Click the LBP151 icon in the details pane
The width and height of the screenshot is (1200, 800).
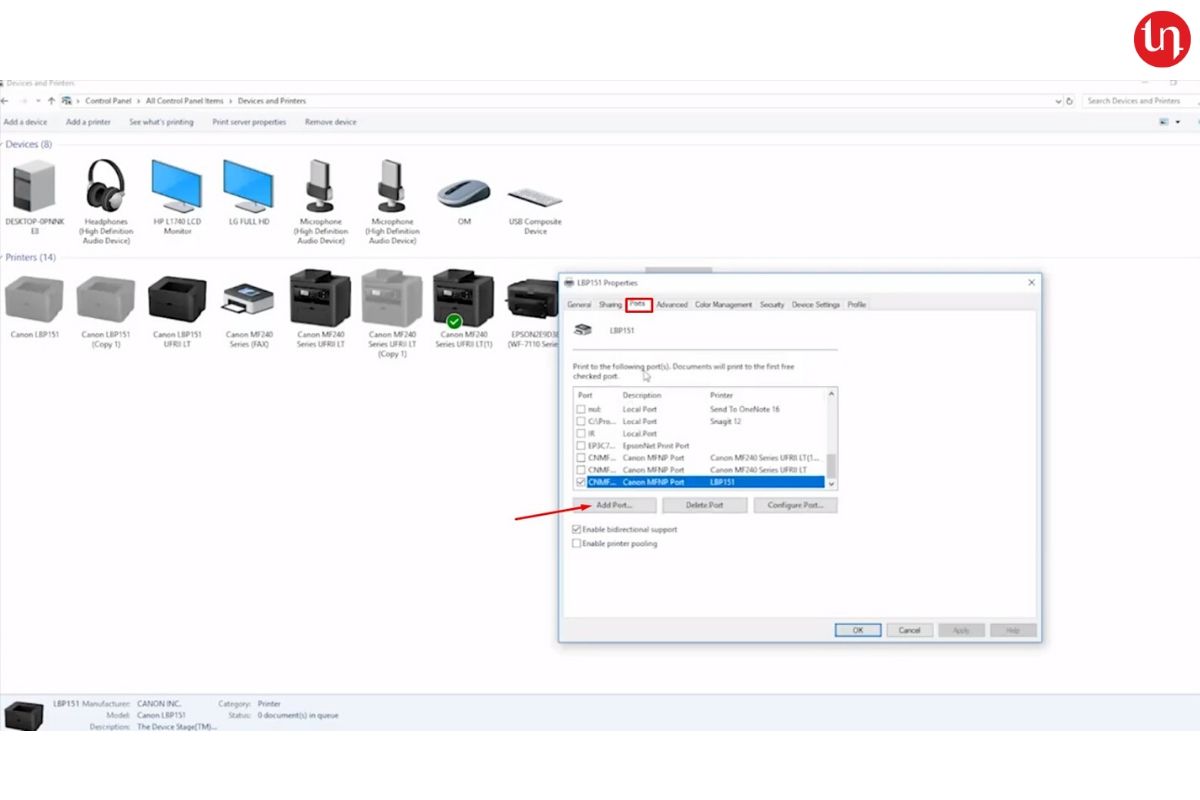coord(24,714)
